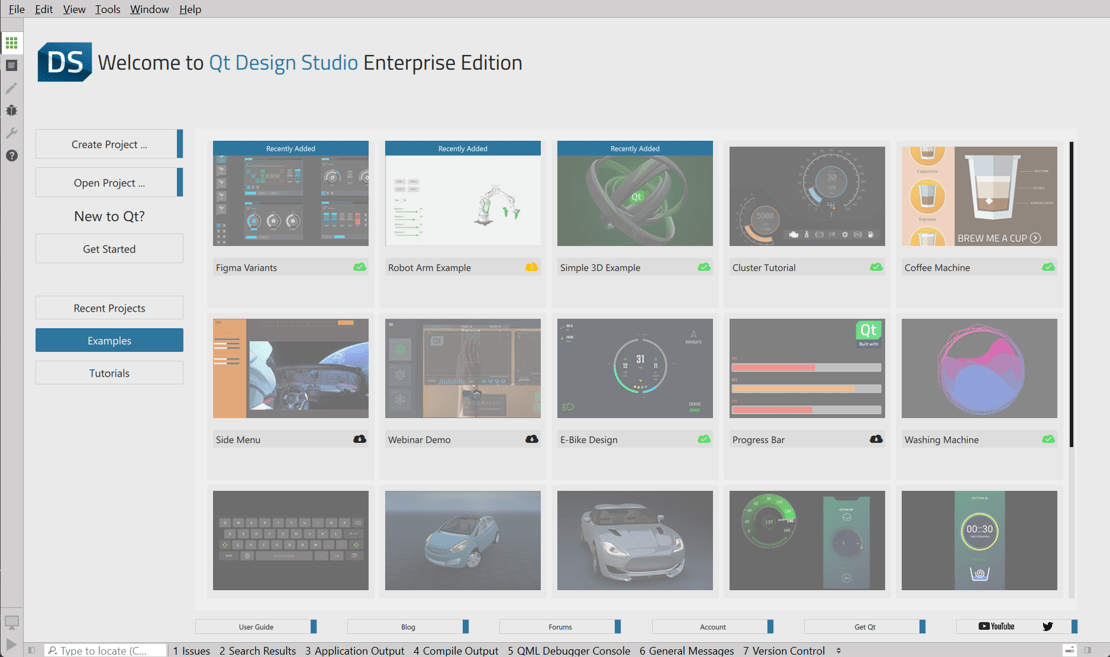Type in the locator search field
The width and height of the screenshot is (1110, 657).
pyautogui.click(x=103, y=650)
